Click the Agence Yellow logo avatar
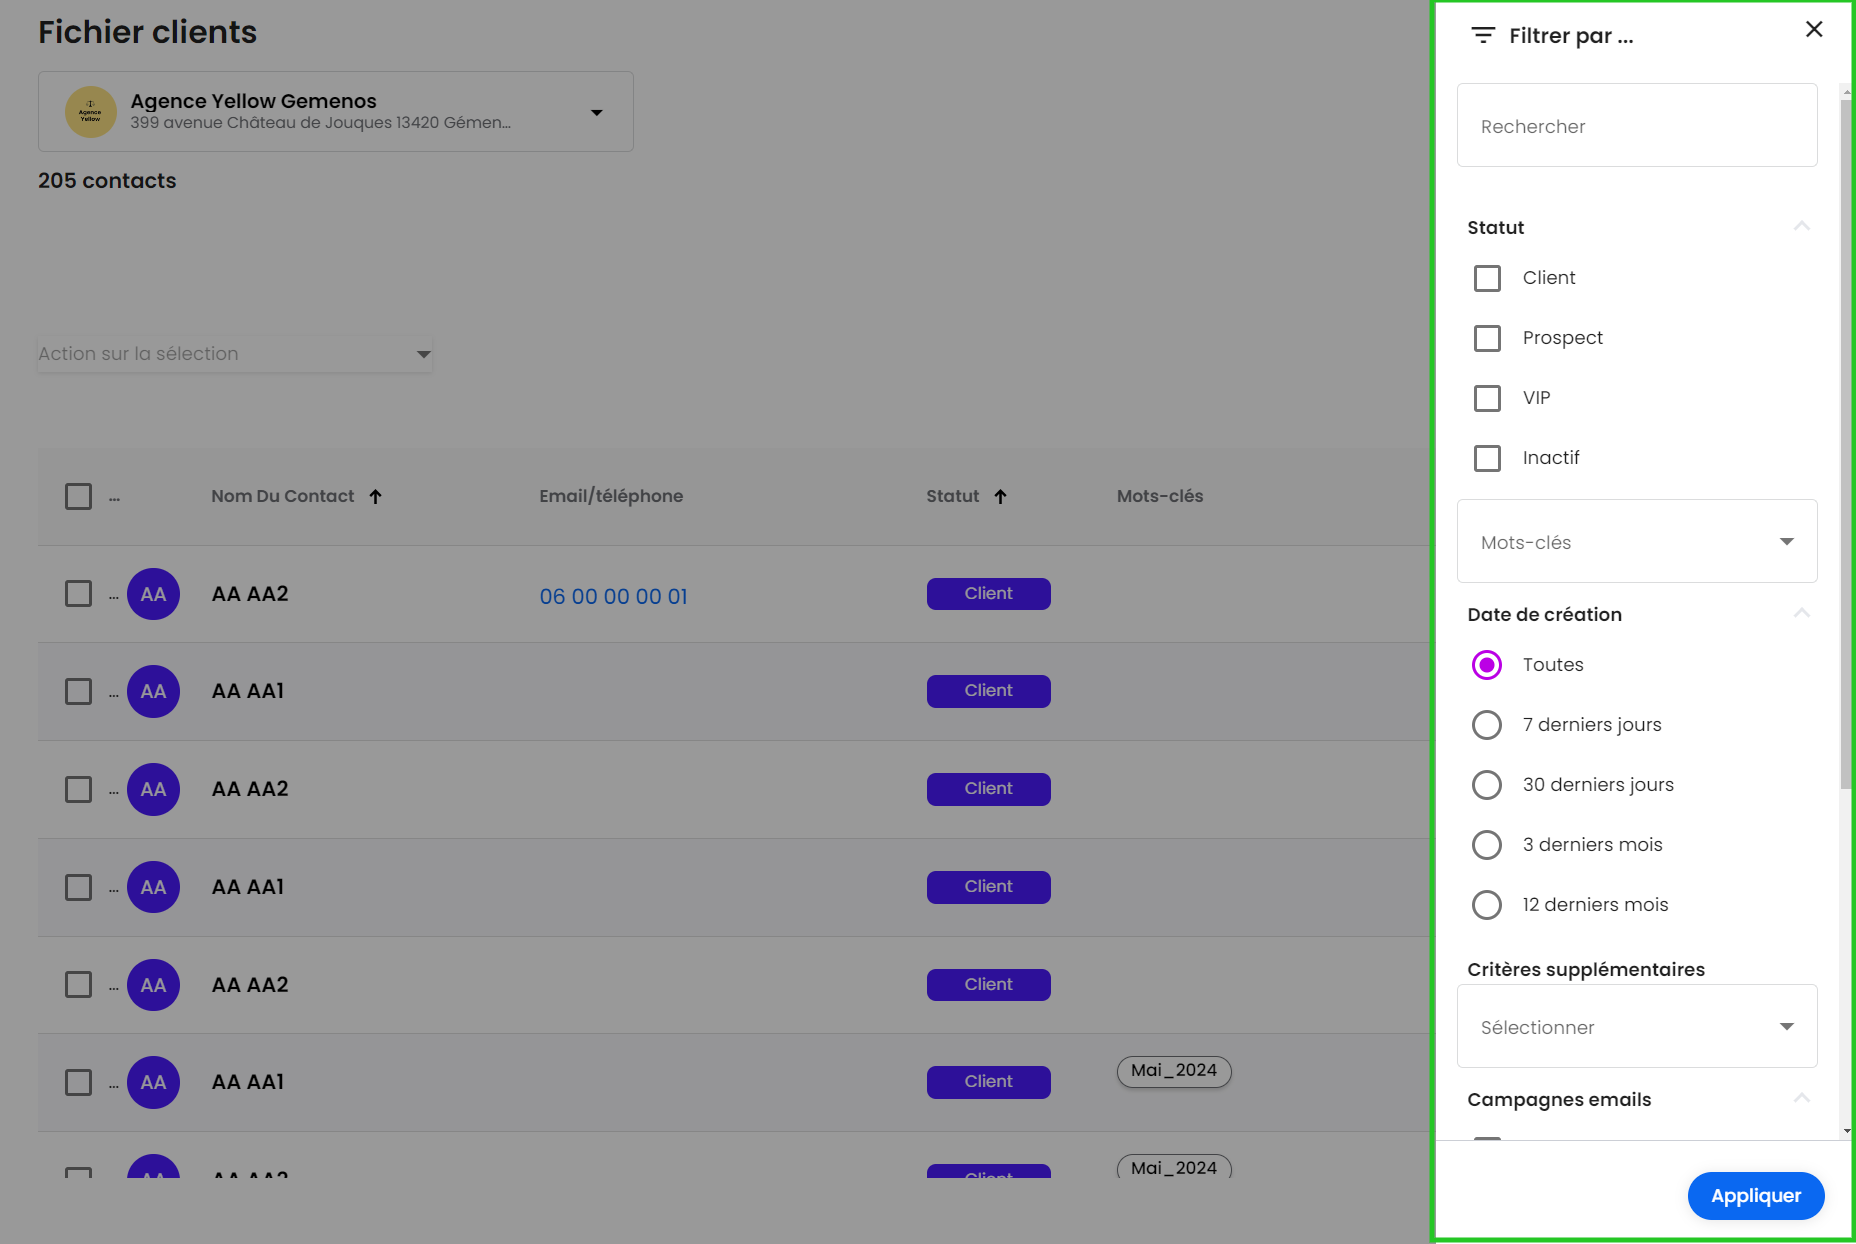The height and width of the screenshot is (1244, 1856). pyautogui.click(x=90, y=111)
